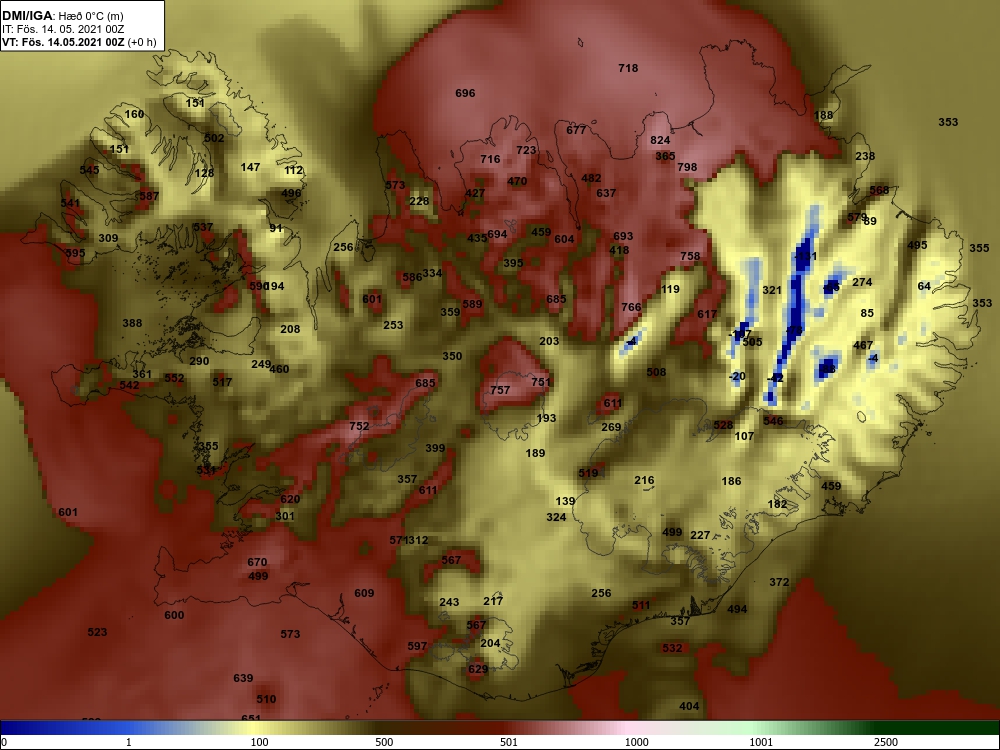Click the map value 508
This screenshot has height=750, width=1000.
pyautogui.click(x=656, y=372)
